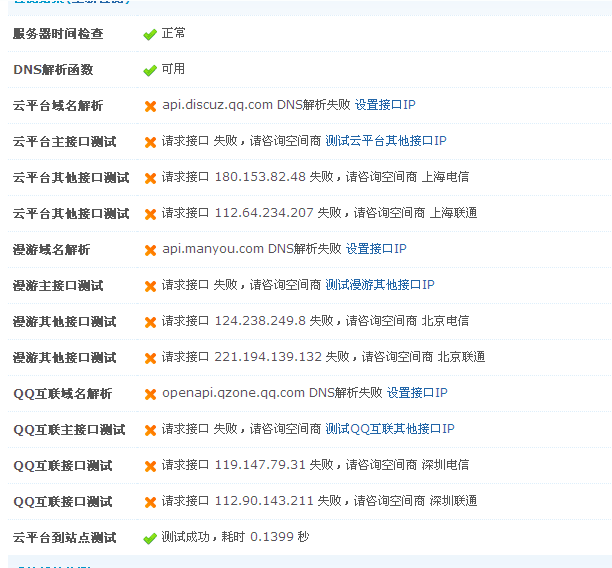
Task: Click the orange X icon beside api.manyou.com
Action: [x=150, y=250]
